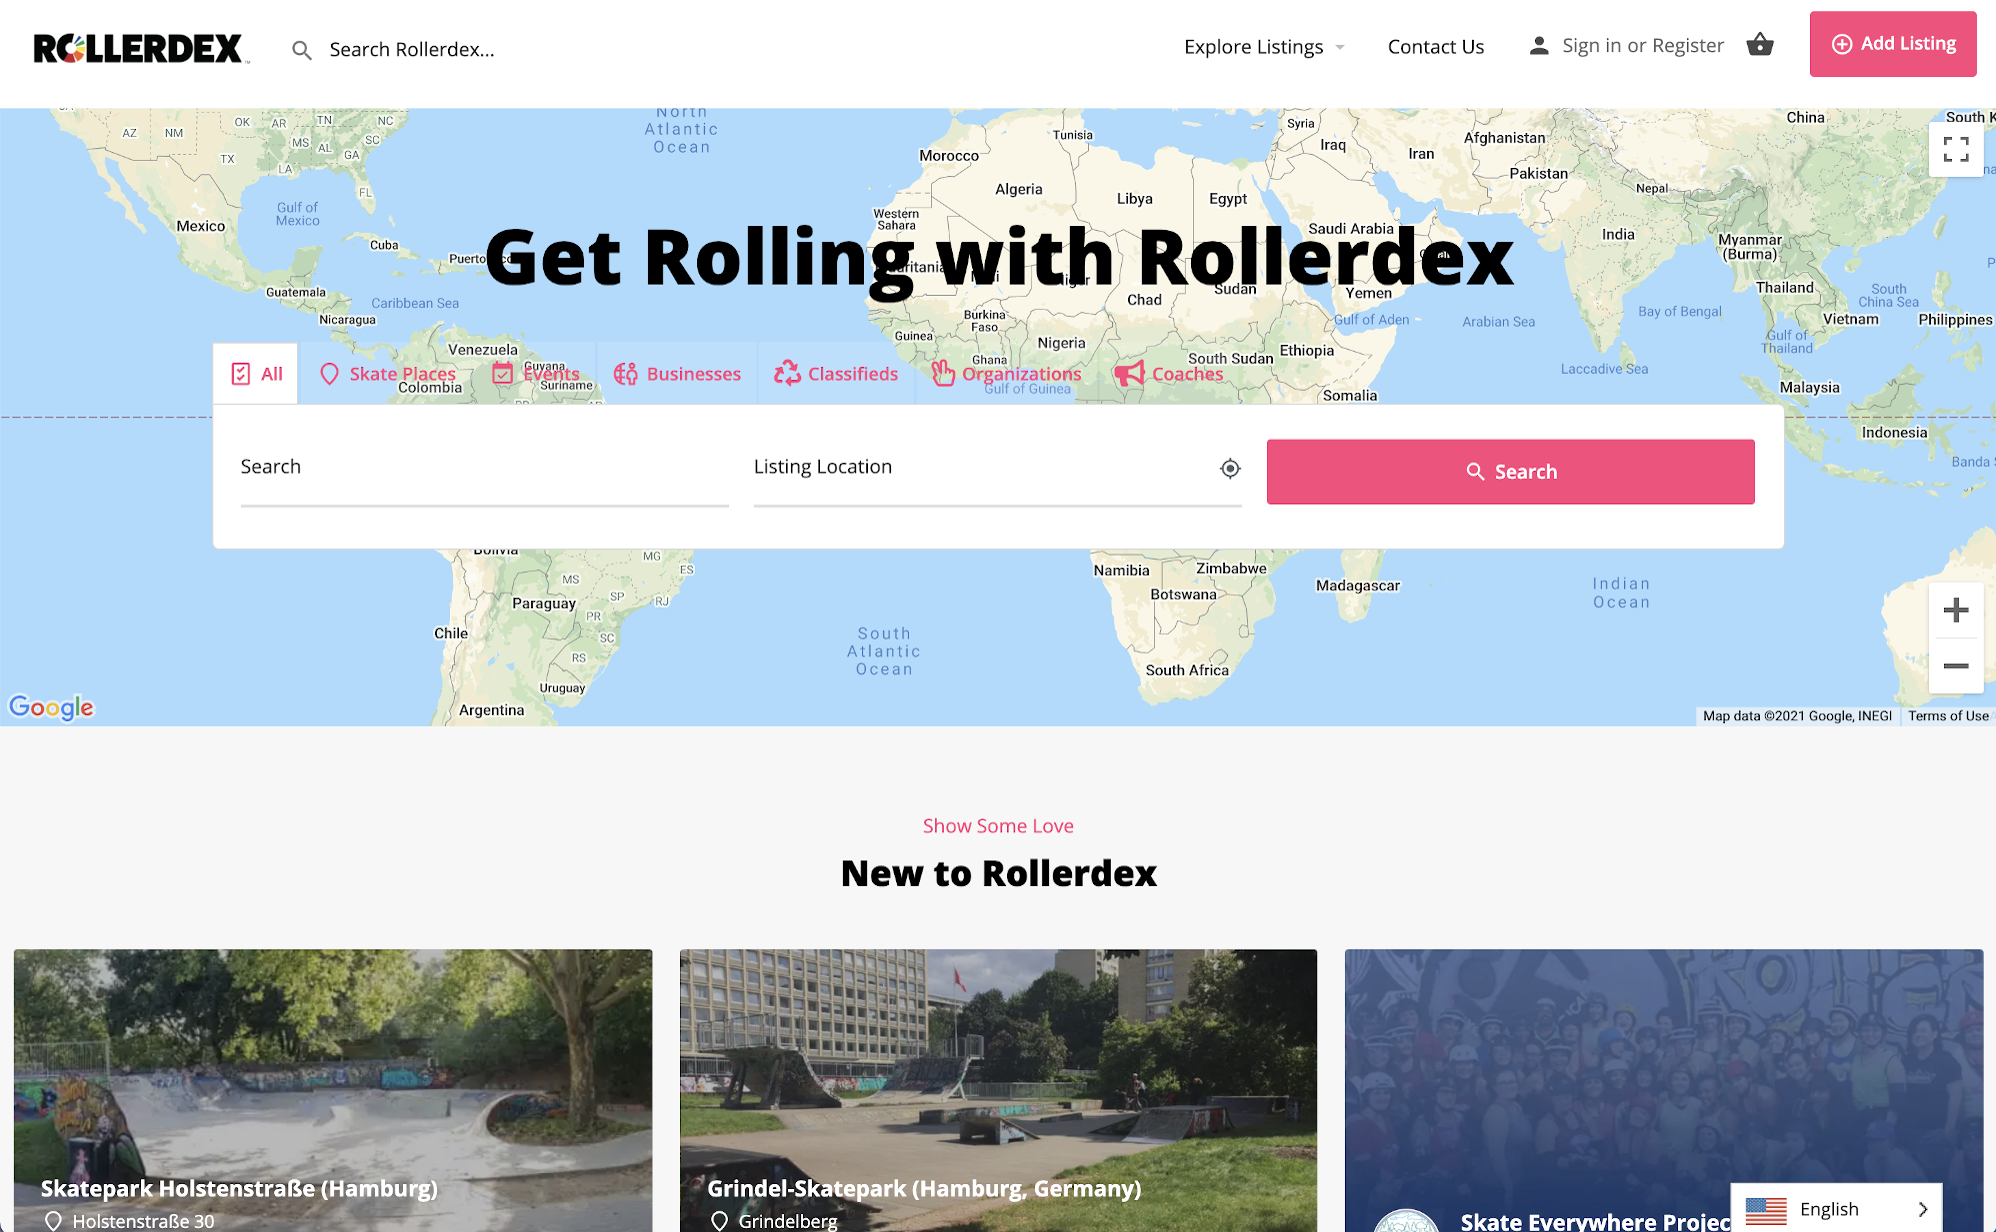1996x1232 pixels.
Task: Select the Classifieds tab
Action: (x=836, y=374)
